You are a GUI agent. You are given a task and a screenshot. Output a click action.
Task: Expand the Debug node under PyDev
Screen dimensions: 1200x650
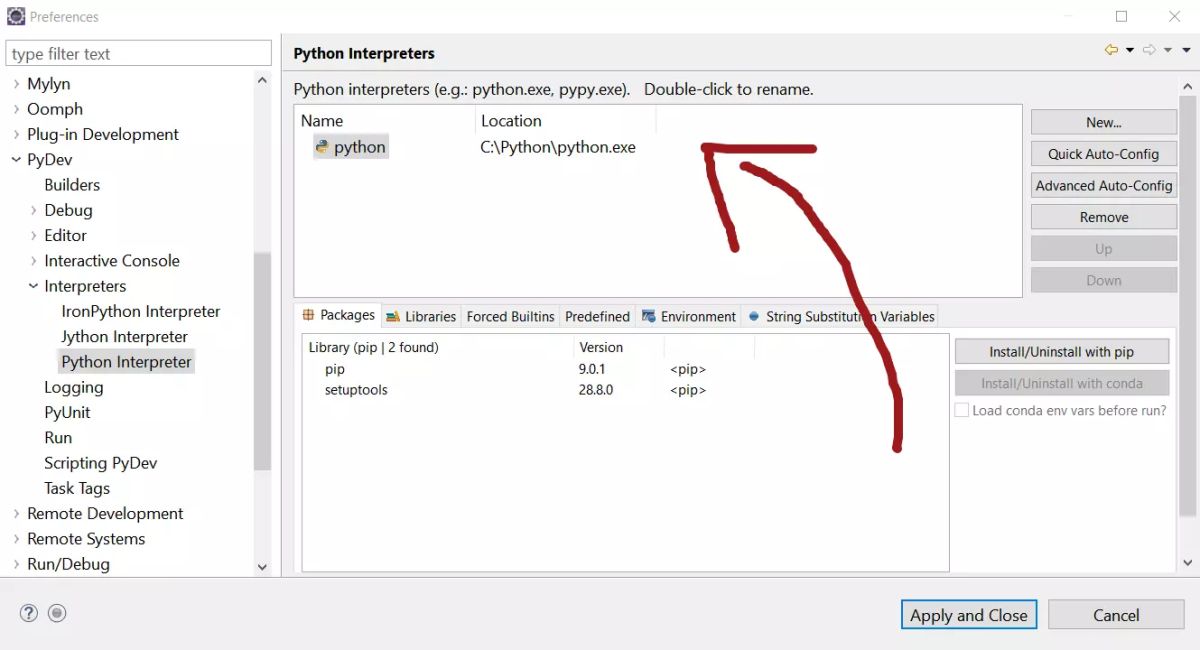33,210
